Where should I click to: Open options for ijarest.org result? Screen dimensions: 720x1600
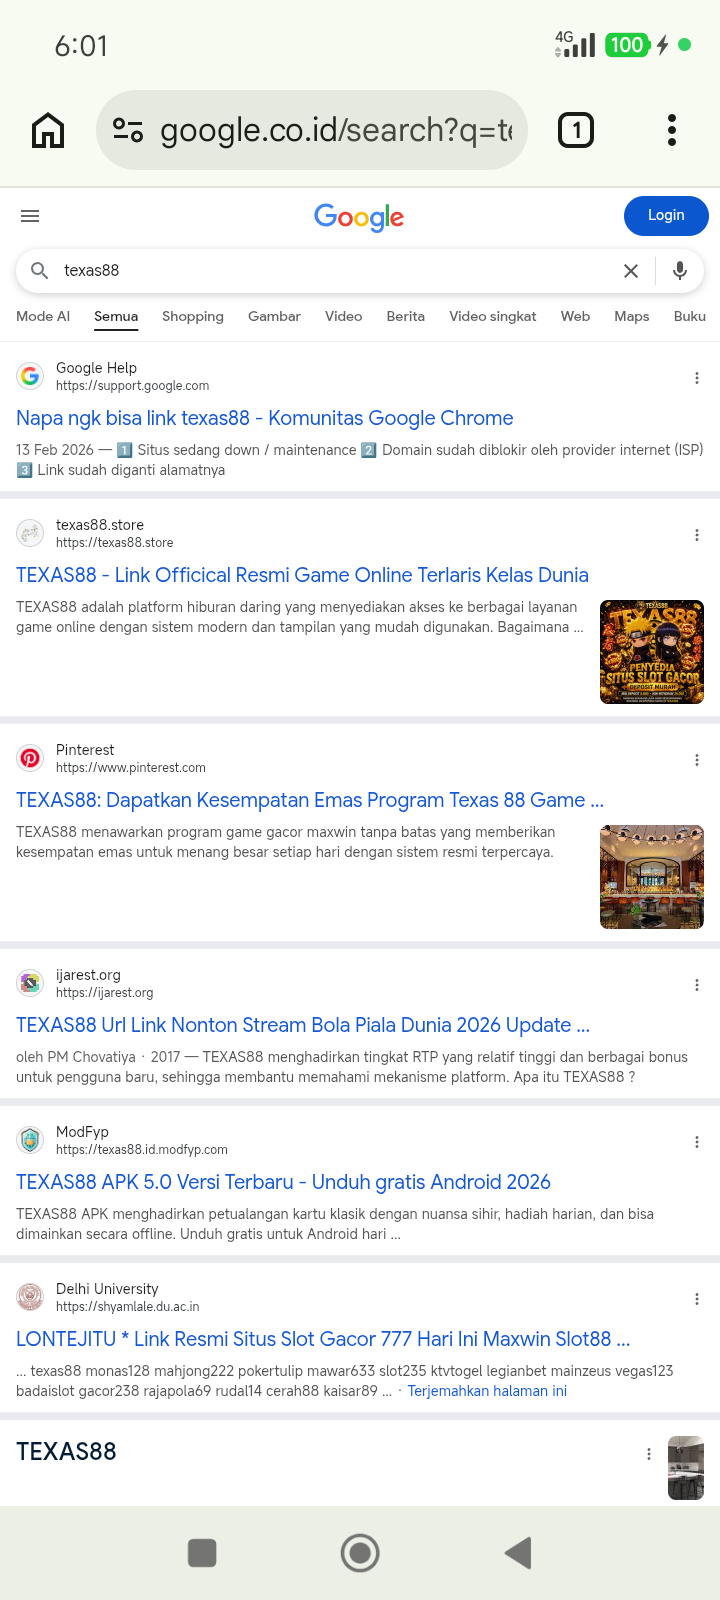[x=697, y=985]
